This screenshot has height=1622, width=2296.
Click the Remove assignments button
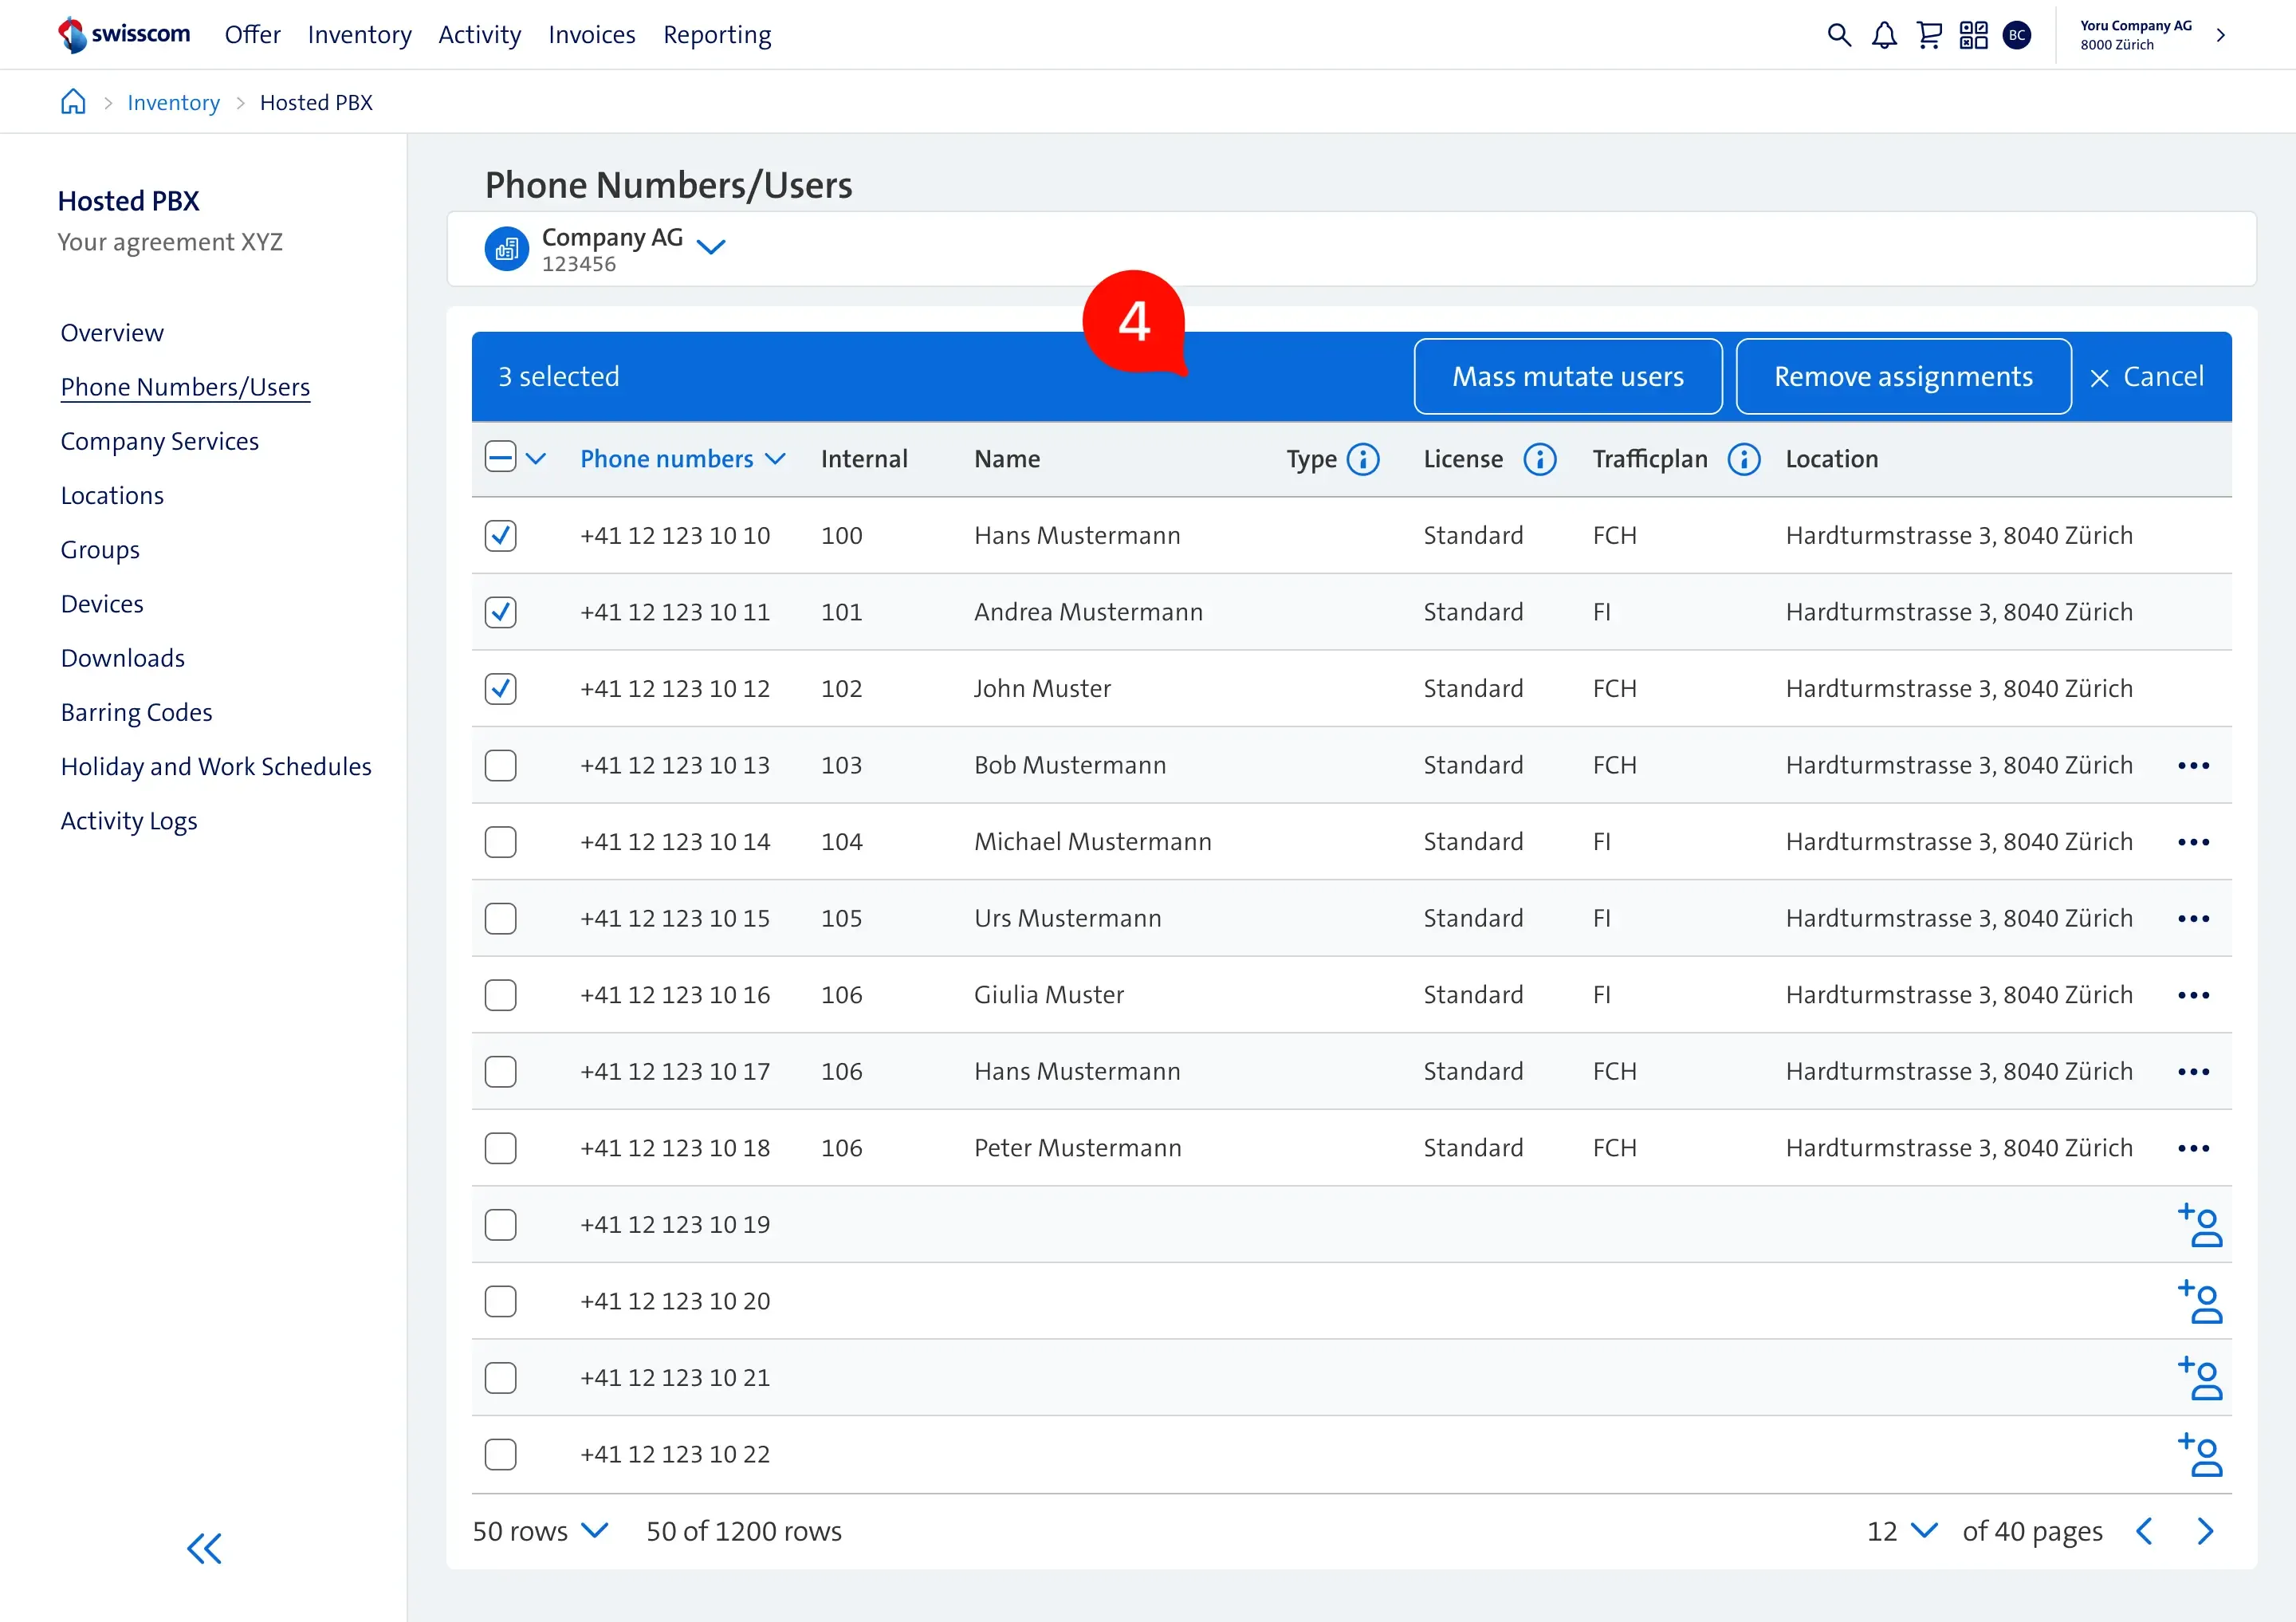coord(1902,376)
